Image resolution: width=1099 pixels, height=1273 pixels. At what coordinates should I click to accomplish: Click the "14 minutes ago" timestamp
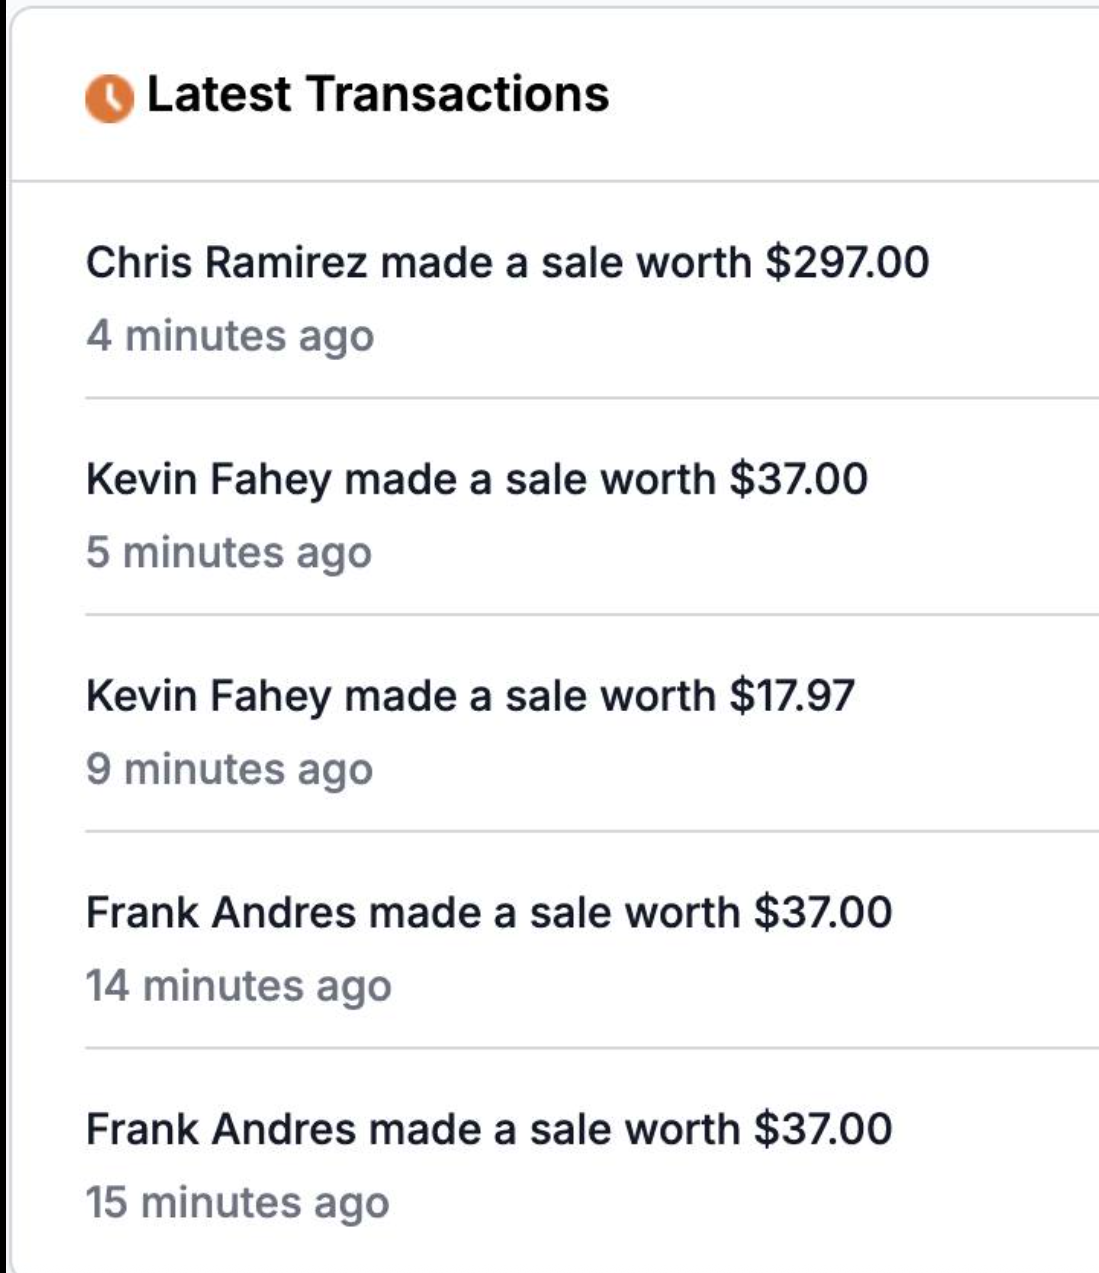pyautogui.click(x=238, y=987)
